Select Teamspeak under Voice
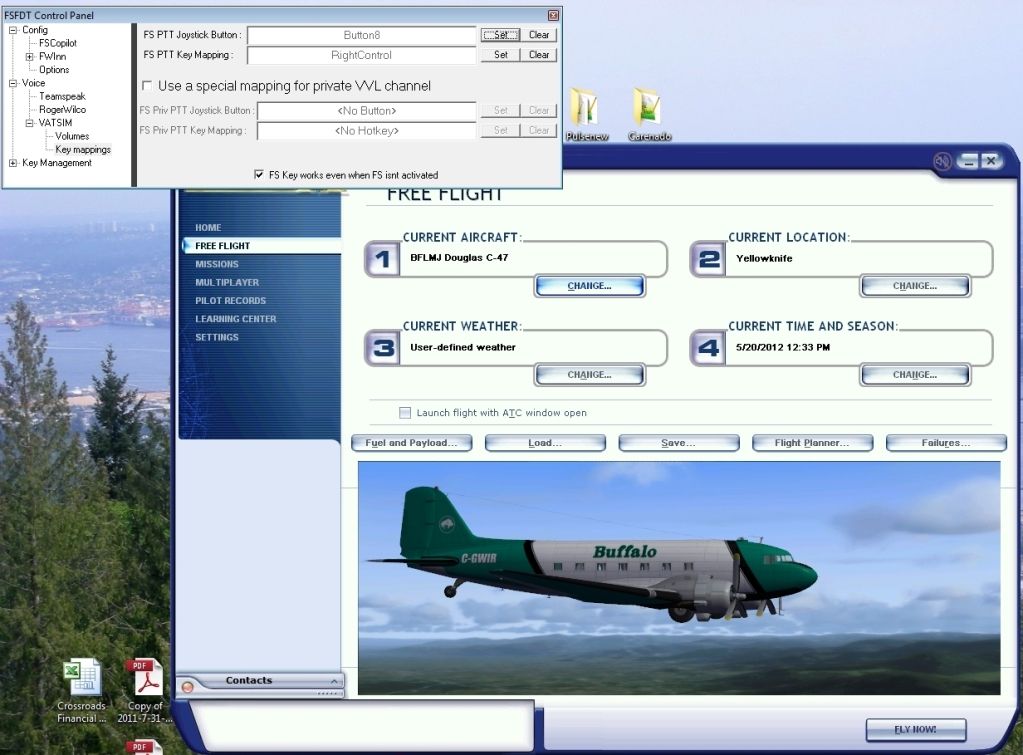Image resolution: width=1023 pixels, height=755 pixels. pyautogui.click(x=62, y=97)
